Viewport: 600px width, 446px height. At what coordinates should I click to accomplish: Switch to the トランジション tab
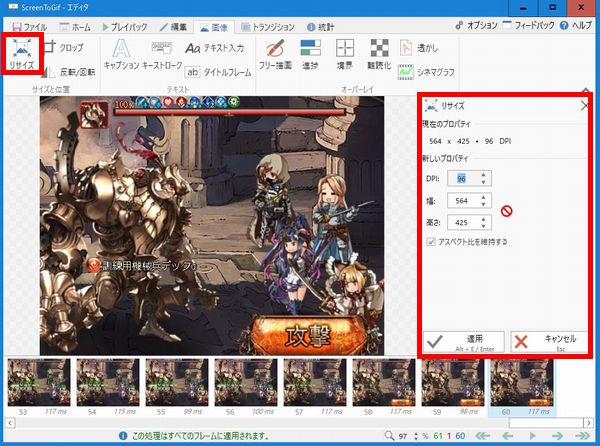coord(267,27)
